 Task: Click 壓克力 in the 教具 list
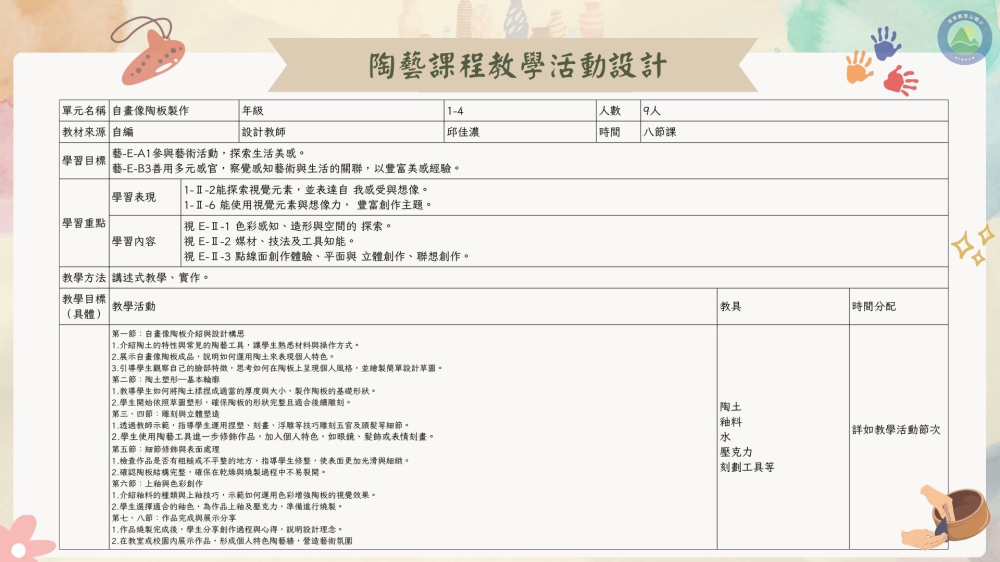click(x=737, y=452)
